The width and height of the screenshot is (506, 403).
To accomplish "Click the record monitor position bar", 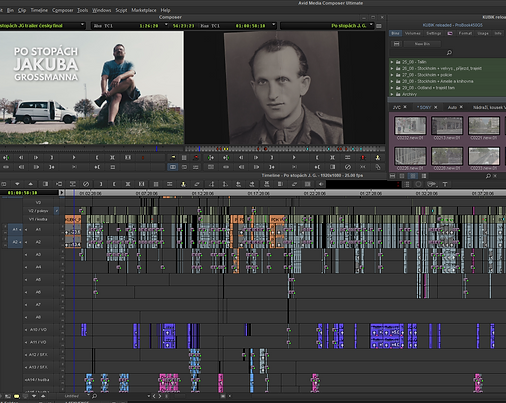I will (x=285, y=149).
